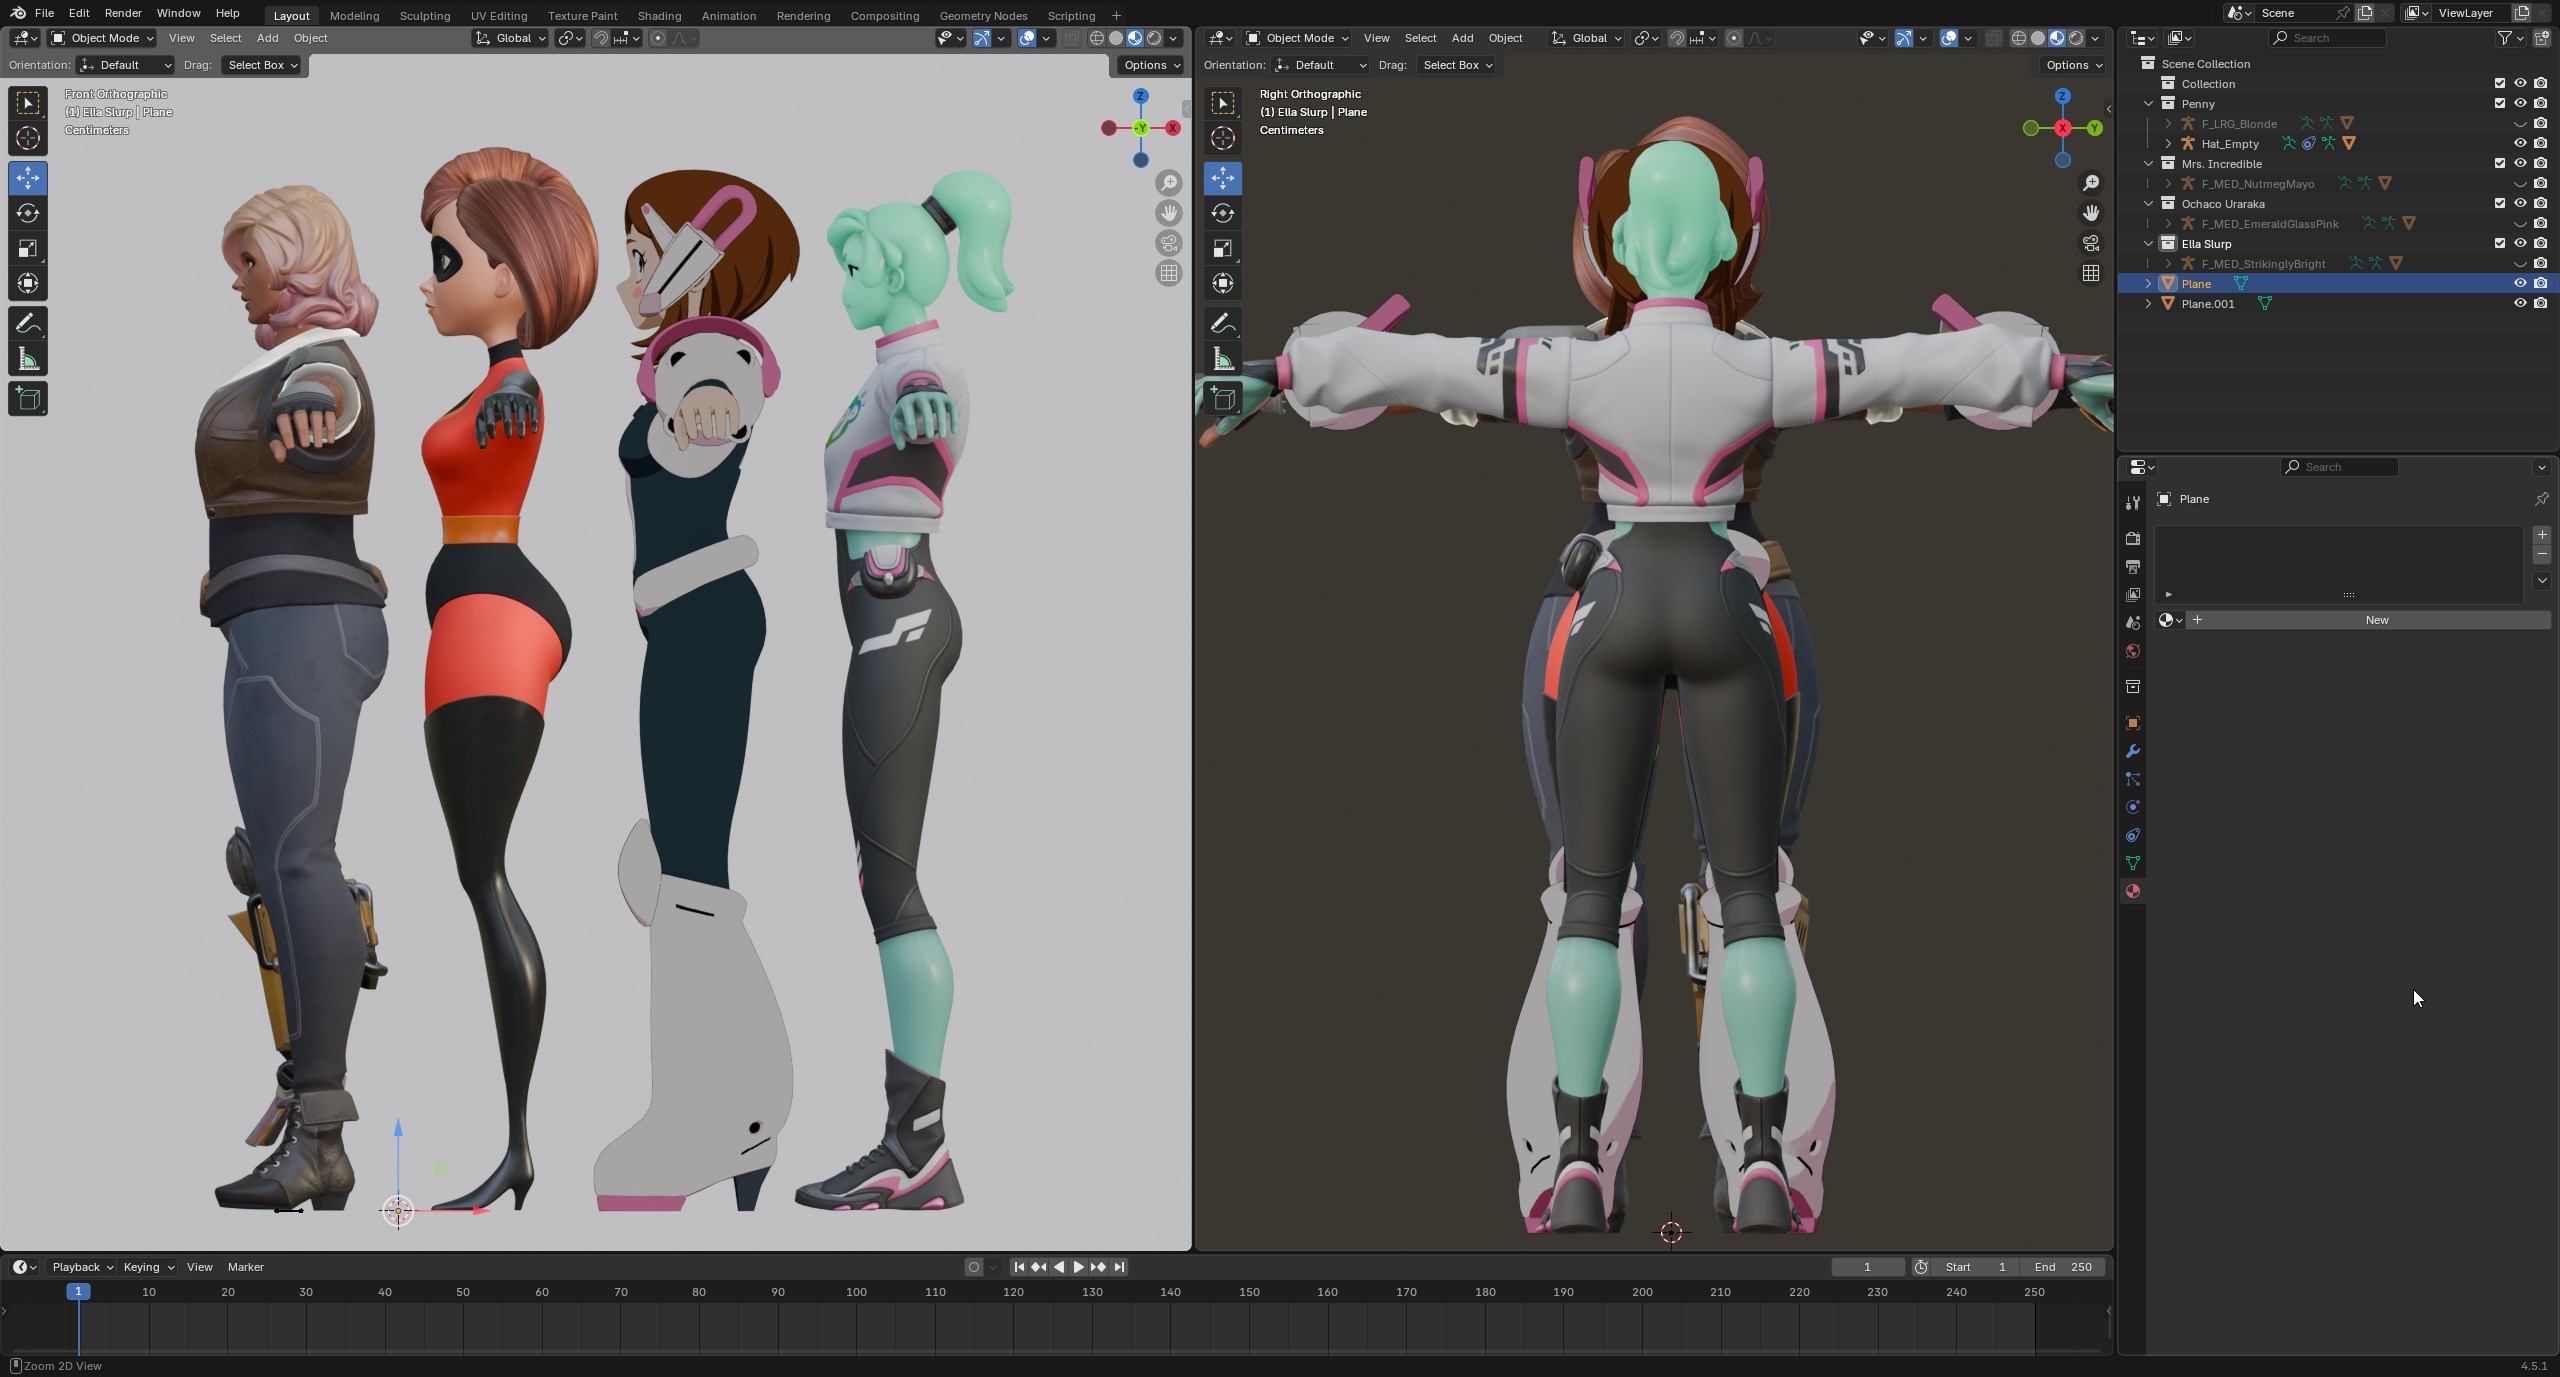Activate the Annotate tool in left viewport
This screenshot has height=1377, width=2560.
point(28,324)
